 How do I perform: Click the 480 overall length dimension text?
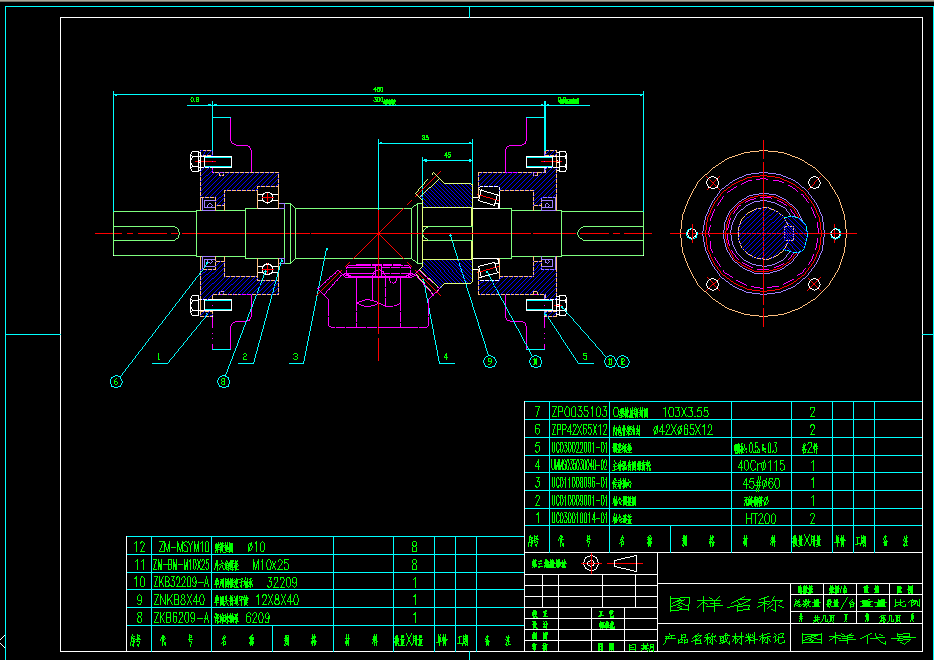tap(379, 91)
